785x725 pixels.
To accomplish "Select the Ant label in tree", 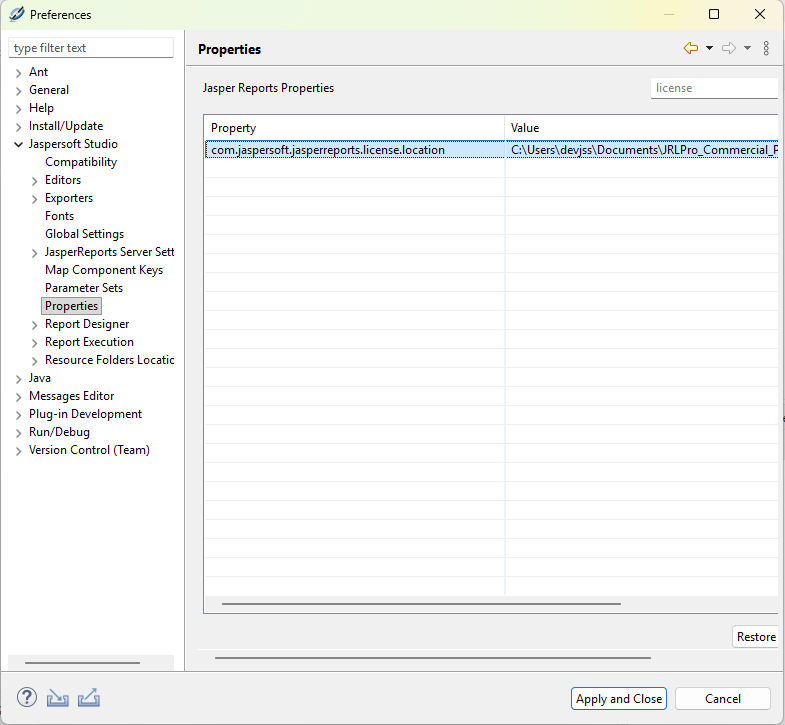I will click(38, 72).
